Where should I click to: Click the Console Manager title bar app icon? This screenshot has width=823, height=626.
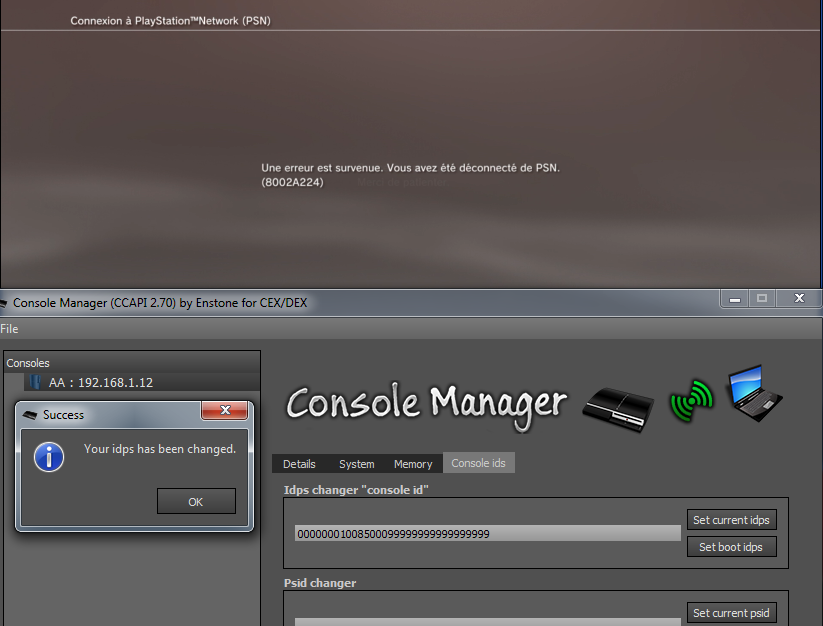tap(4, 302)
